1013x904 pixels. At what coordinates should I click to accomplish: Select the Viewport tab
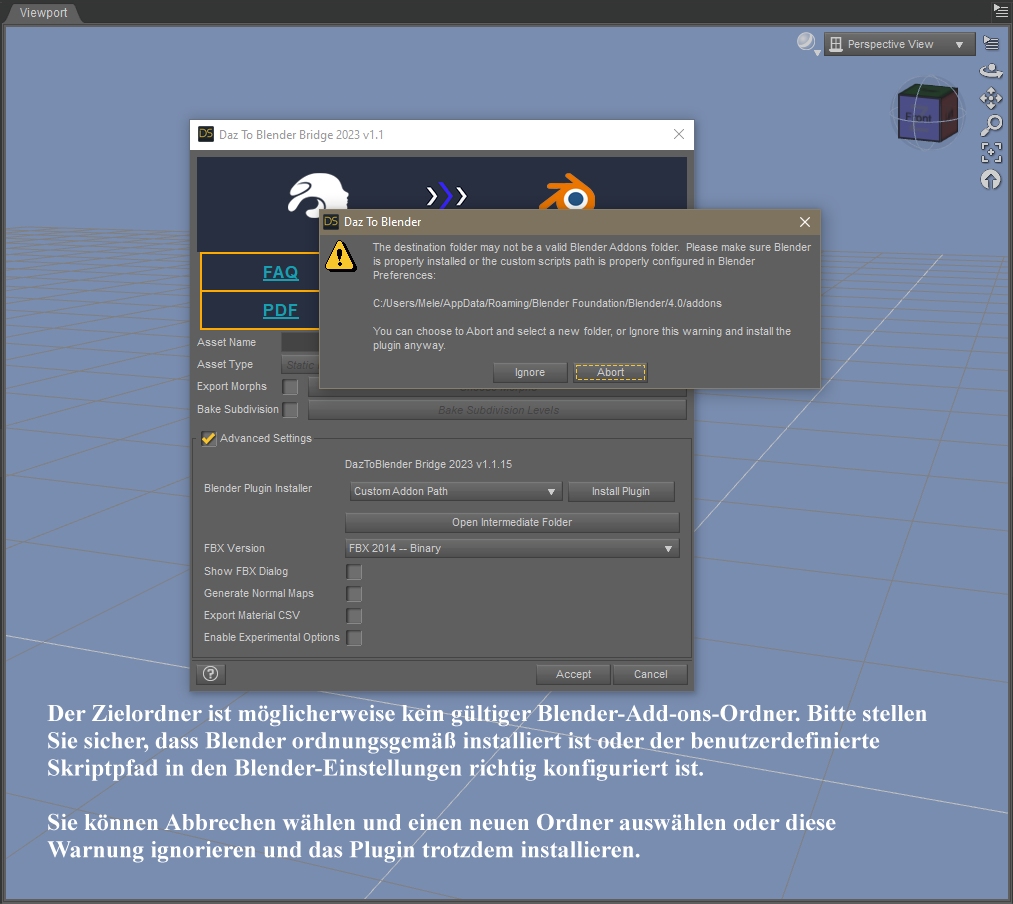(x=43, y=12)
